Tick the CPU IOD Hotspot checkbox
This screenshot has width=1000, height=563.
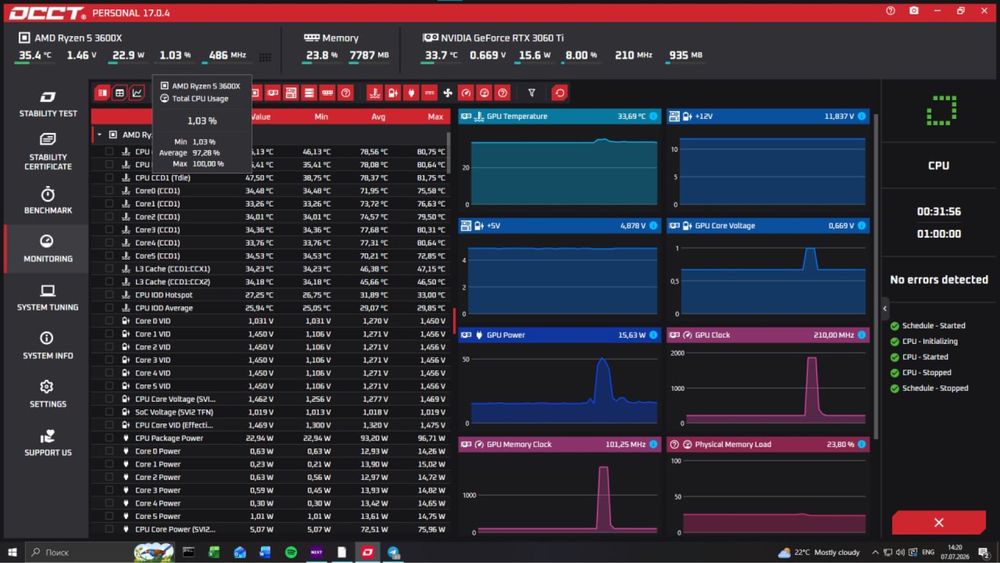tap(109, 295)
